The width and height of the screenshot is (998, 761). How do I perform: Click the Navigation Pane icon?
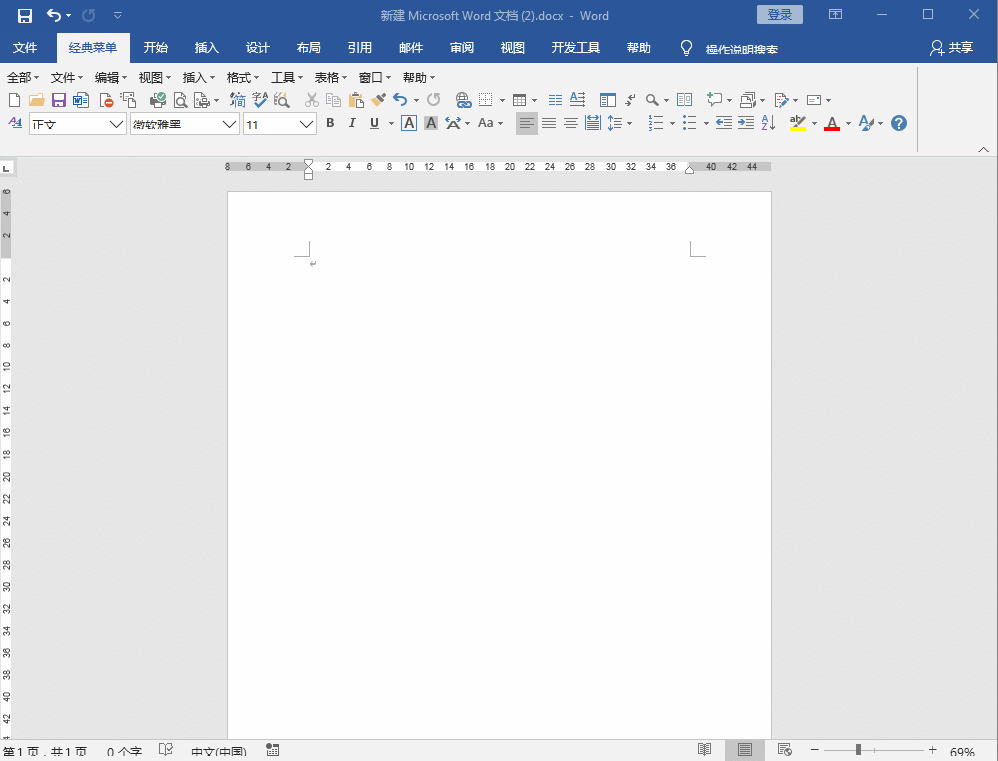(x=608, y=100)
